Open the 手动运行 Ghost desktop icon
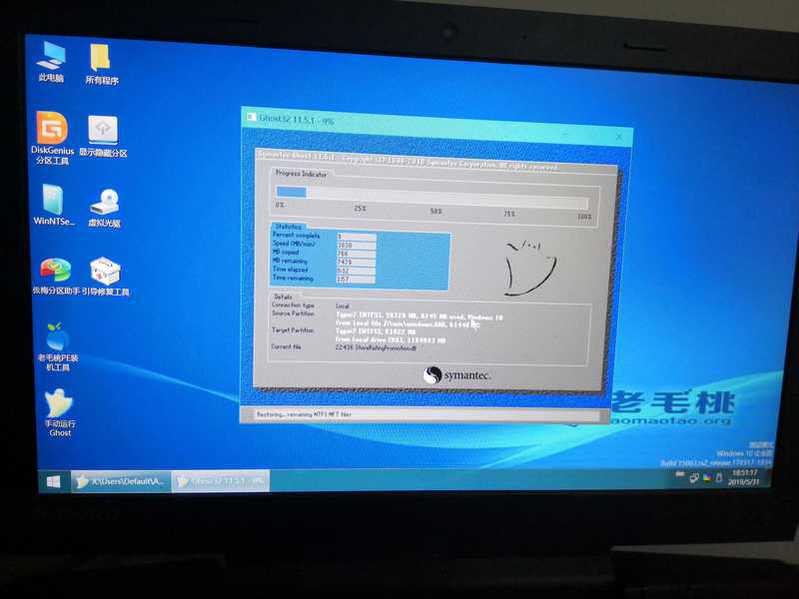 click(60, 413)
